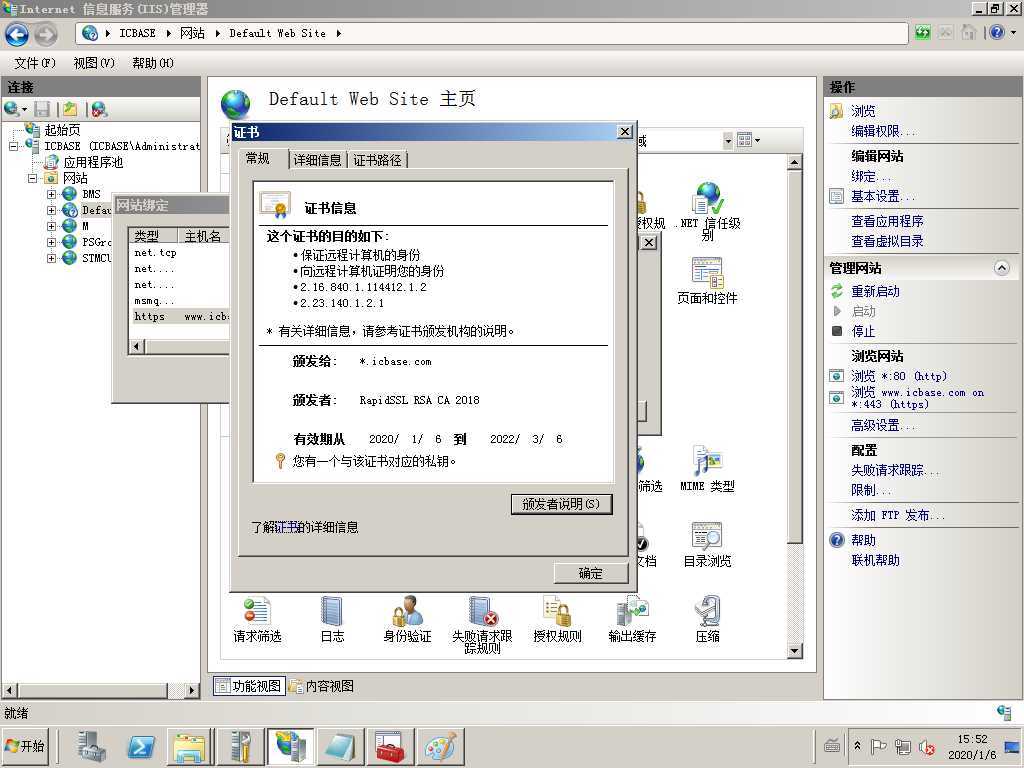Expand the Default Web Site tree node
The image size is (1024, 768).
pos(52,210)
